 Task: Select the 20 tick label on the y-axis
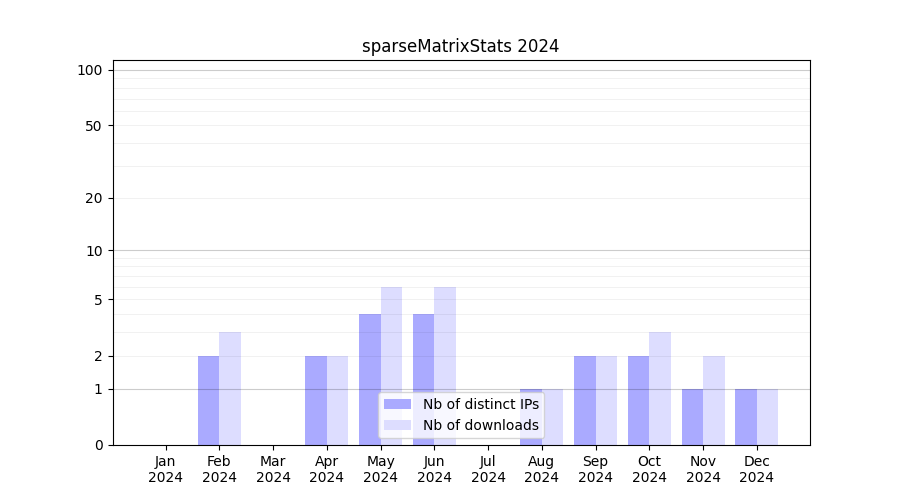click(94, 198)
